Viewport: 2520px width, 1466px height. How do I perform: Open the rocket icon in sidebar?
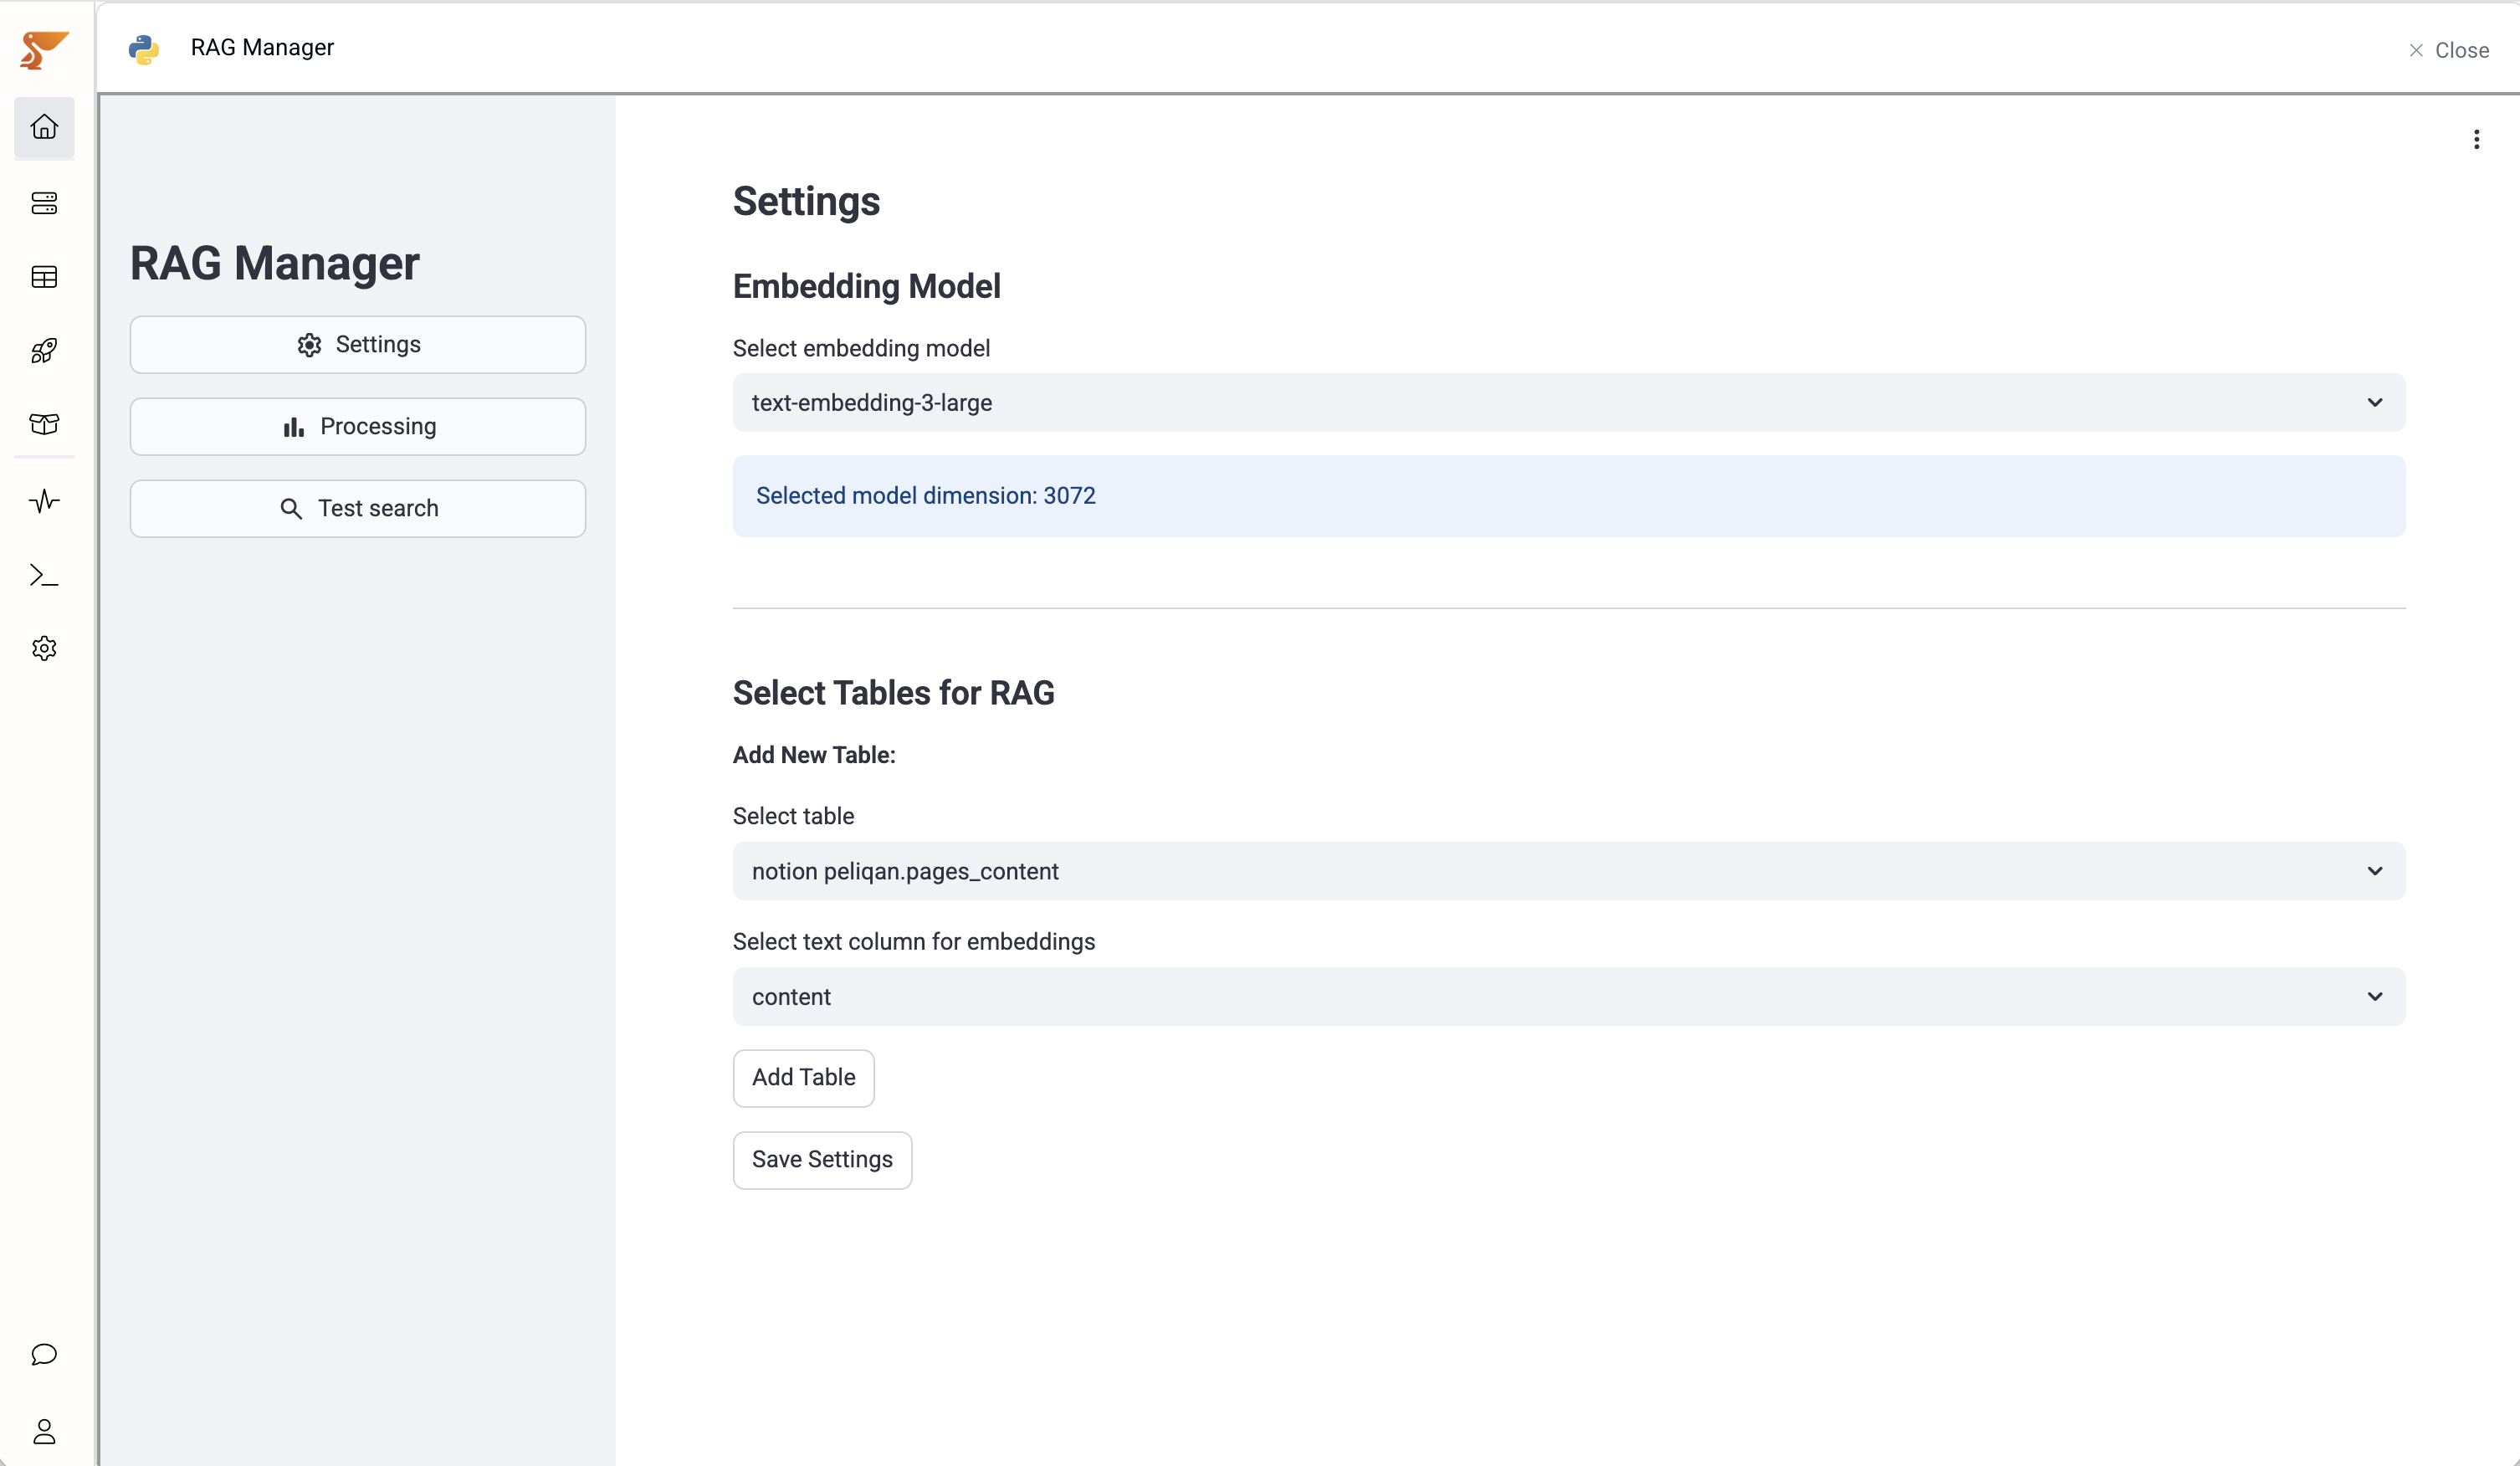click(44, 351)
